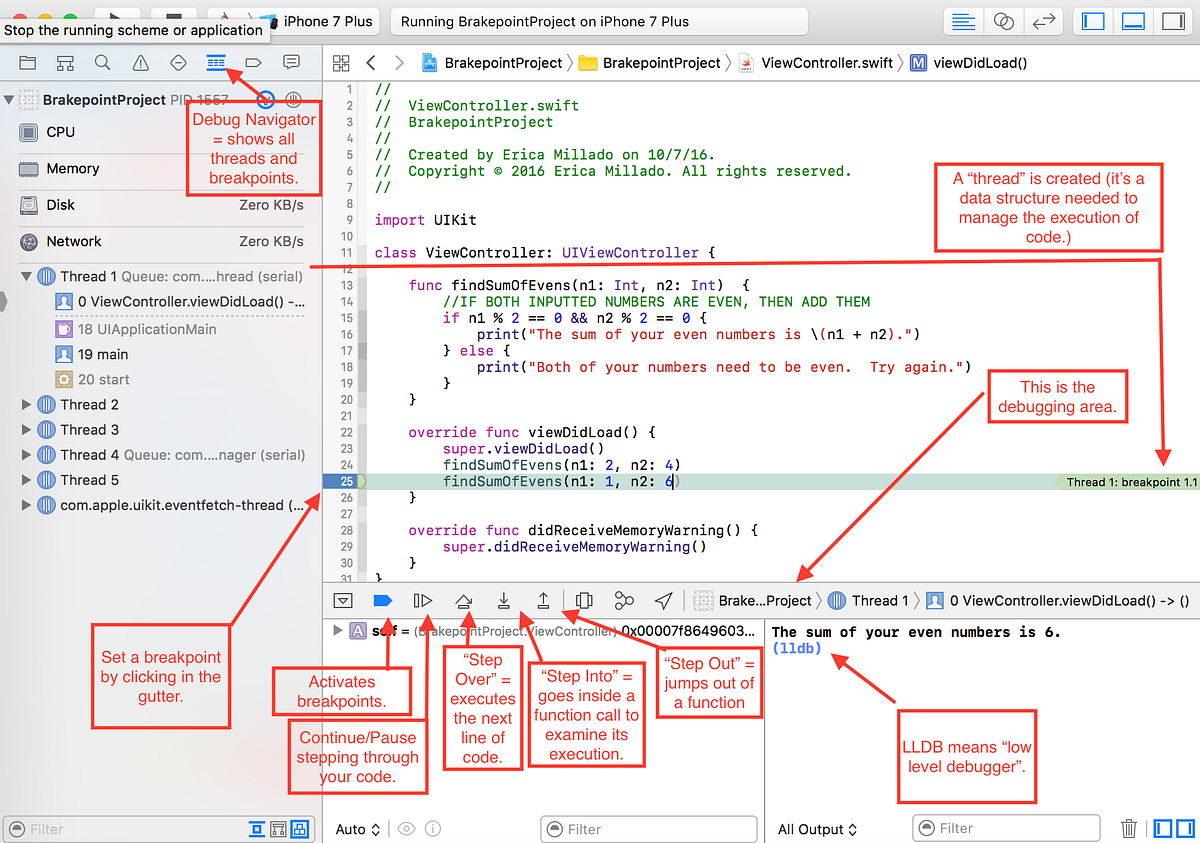
Task: Expand the Thread 2 disclosure triangle
Action: pyautogui.click(x=25, y=406)
